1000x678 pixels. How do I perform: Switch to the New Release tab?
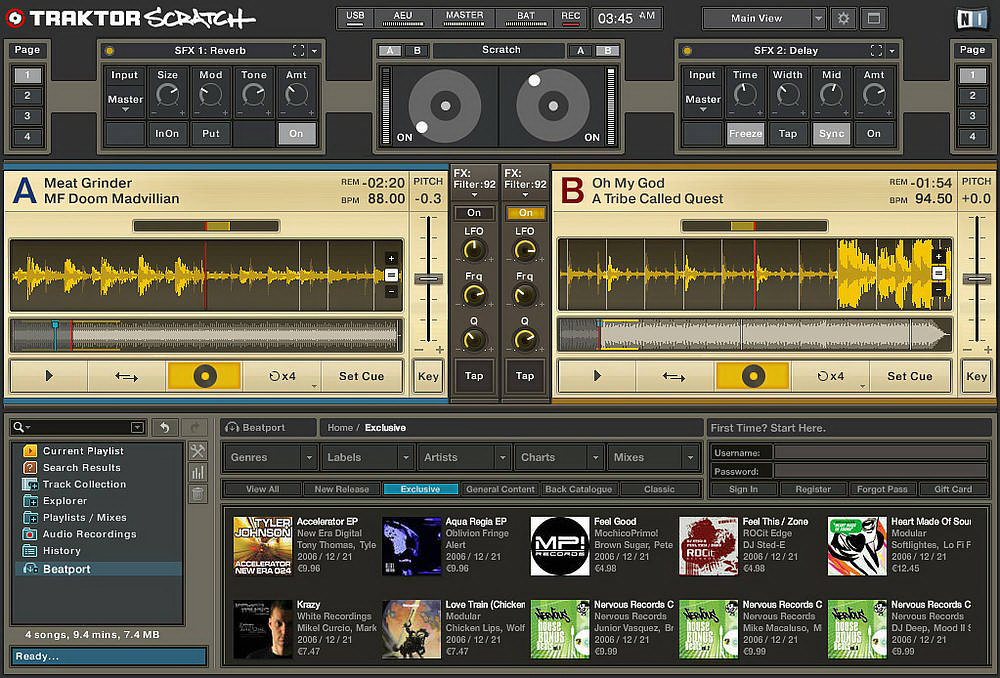pyautogui.click(x=341, y=489)
